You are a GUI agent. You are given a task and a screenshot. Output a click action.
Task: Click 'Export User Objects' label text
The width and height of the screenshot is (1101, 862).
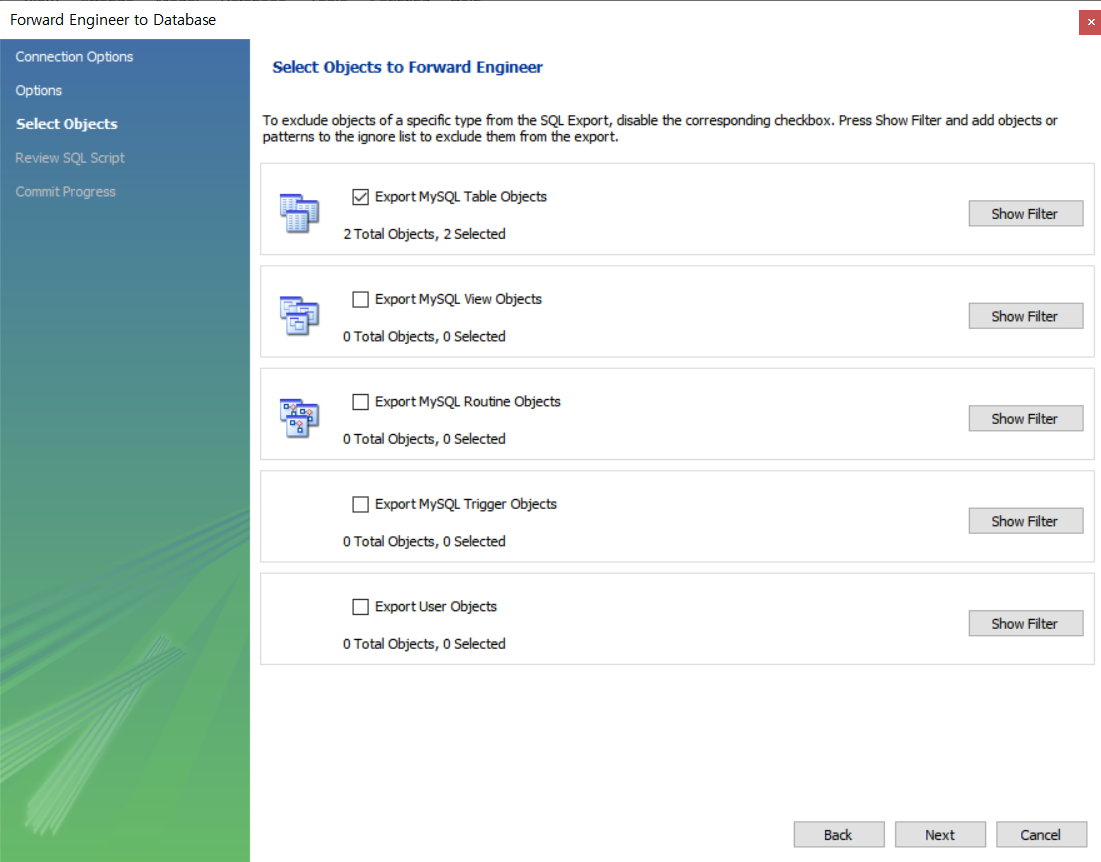pyautogui.click(x=436, y=606)
